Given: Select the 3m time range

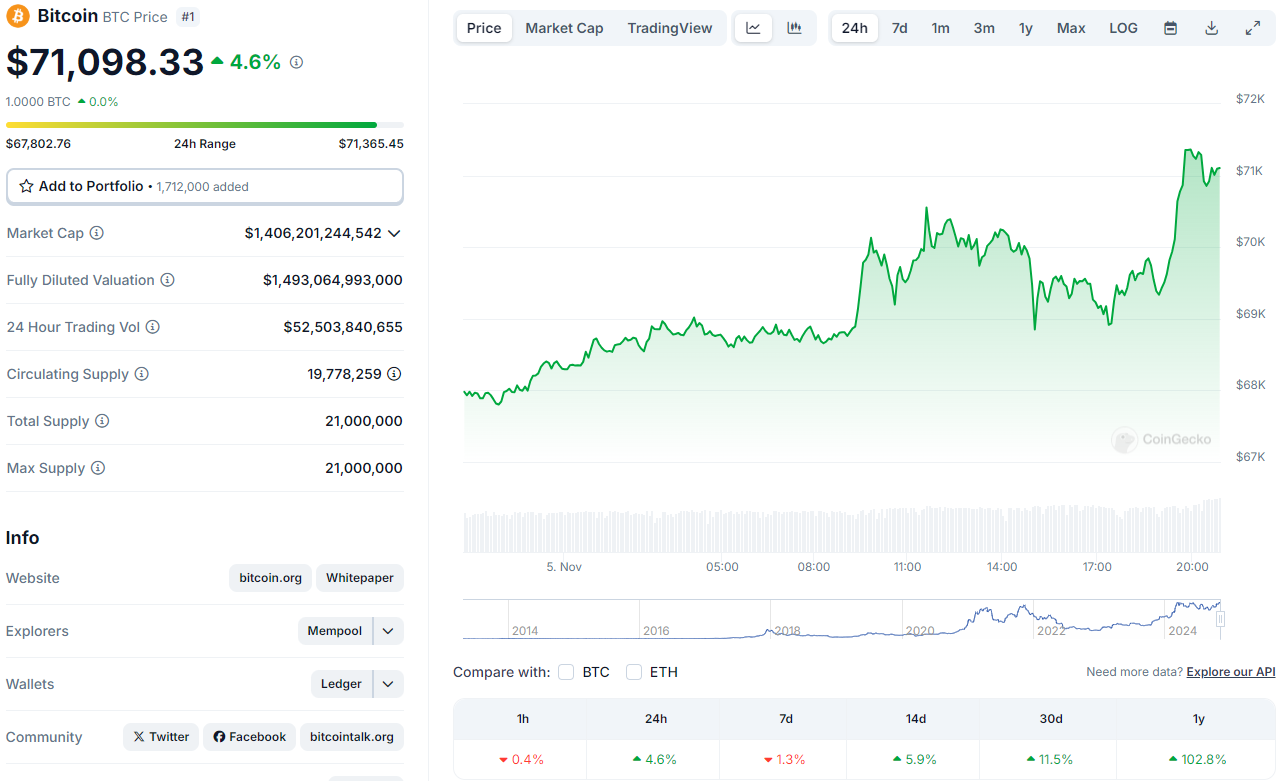Looking at the screenshot, I should [x=984, y=28].
